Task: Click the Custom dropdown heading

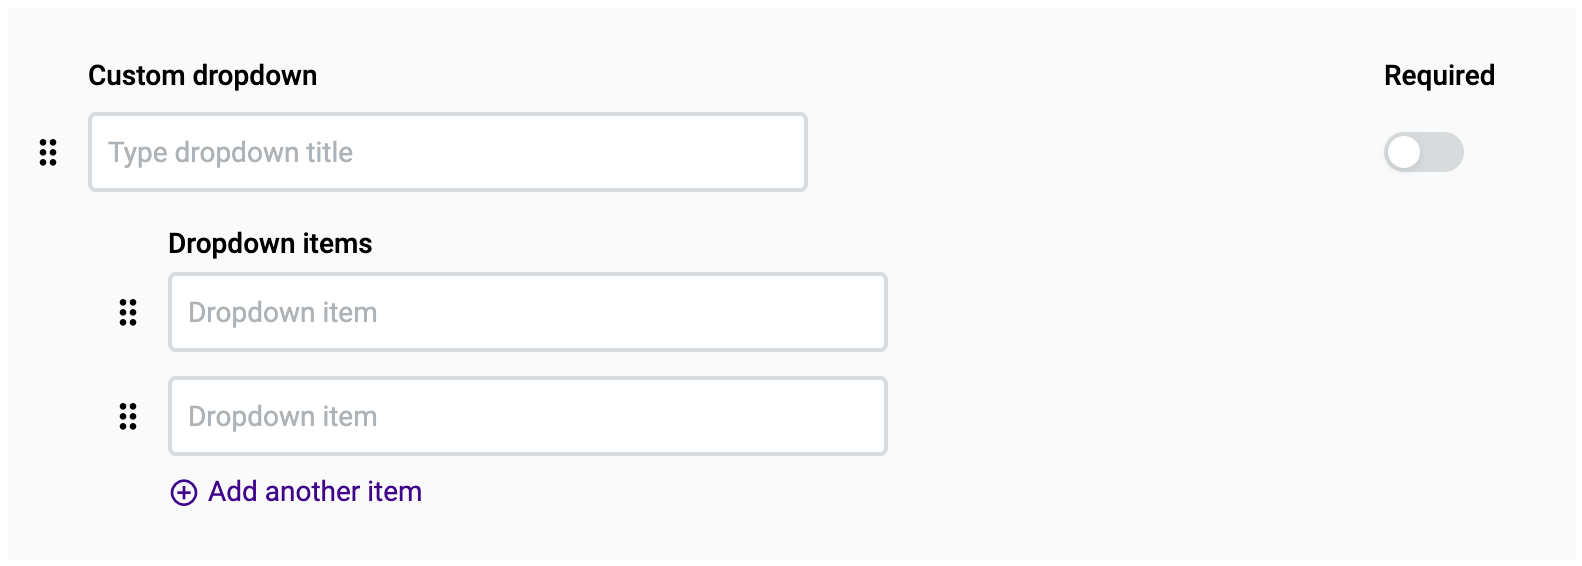Action: (203, 76)
